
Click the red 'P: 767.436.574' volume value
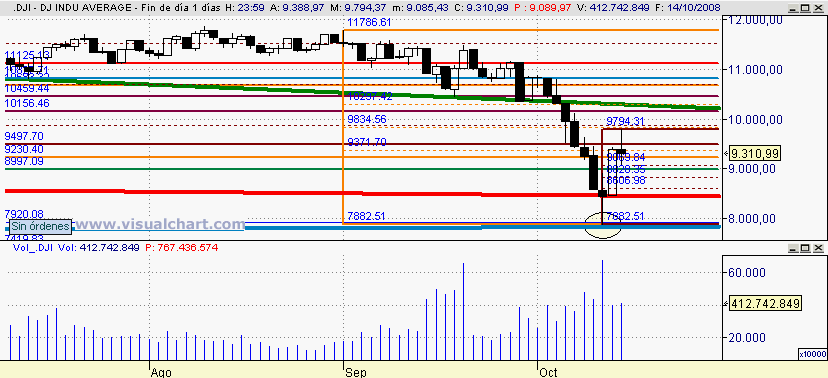tap(181, 248)
